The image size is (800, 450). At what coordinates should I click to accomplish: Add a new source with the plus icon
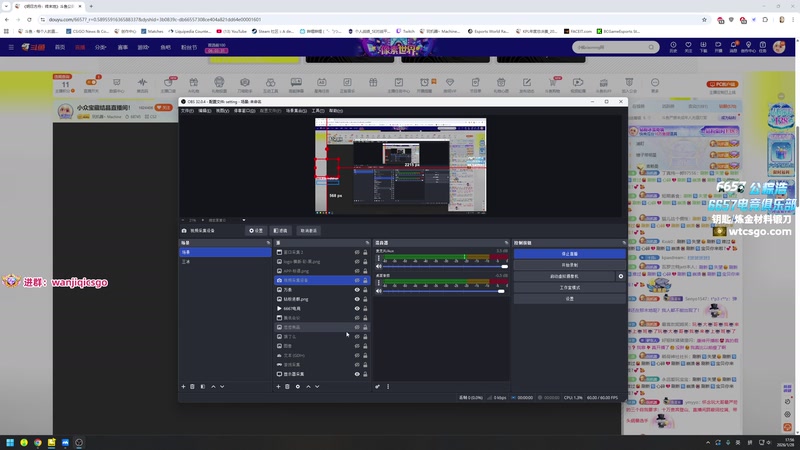pyautogui.click(x=278, y=387)
